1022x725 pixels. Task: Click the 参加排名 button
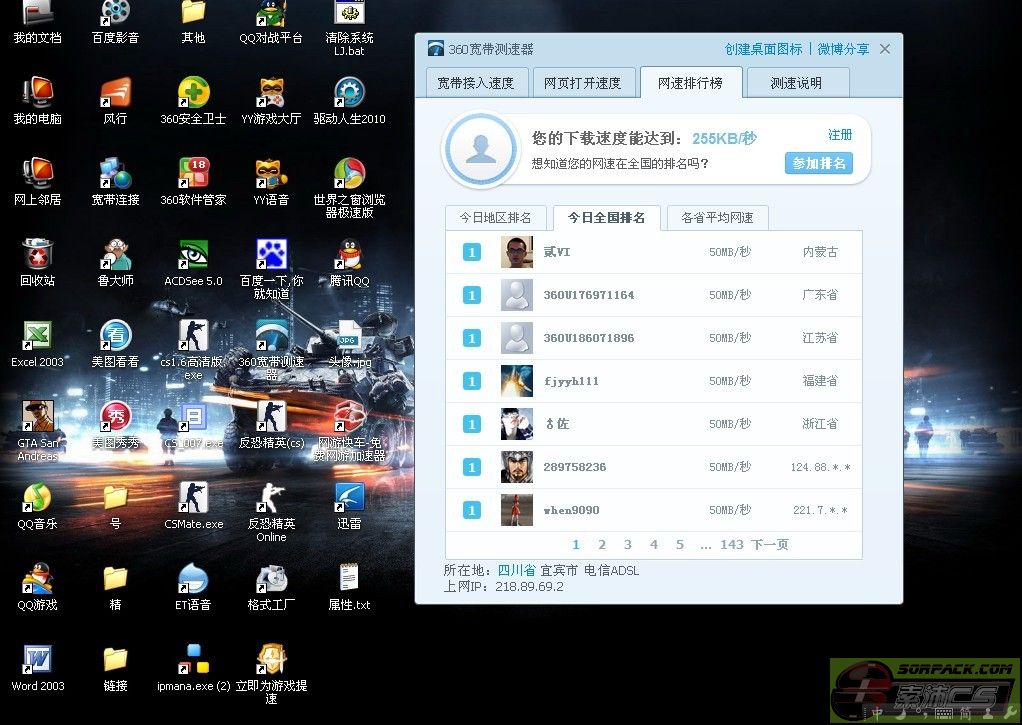(818, 163)
